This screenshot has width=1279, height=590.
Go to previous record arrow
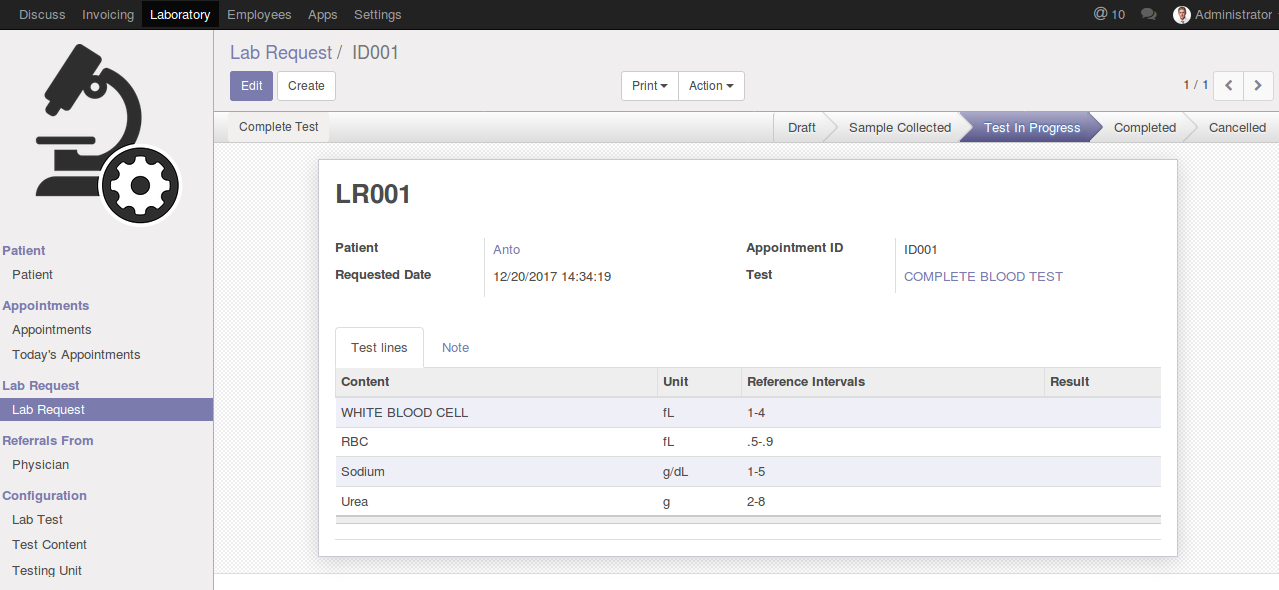pos(1228,86)
